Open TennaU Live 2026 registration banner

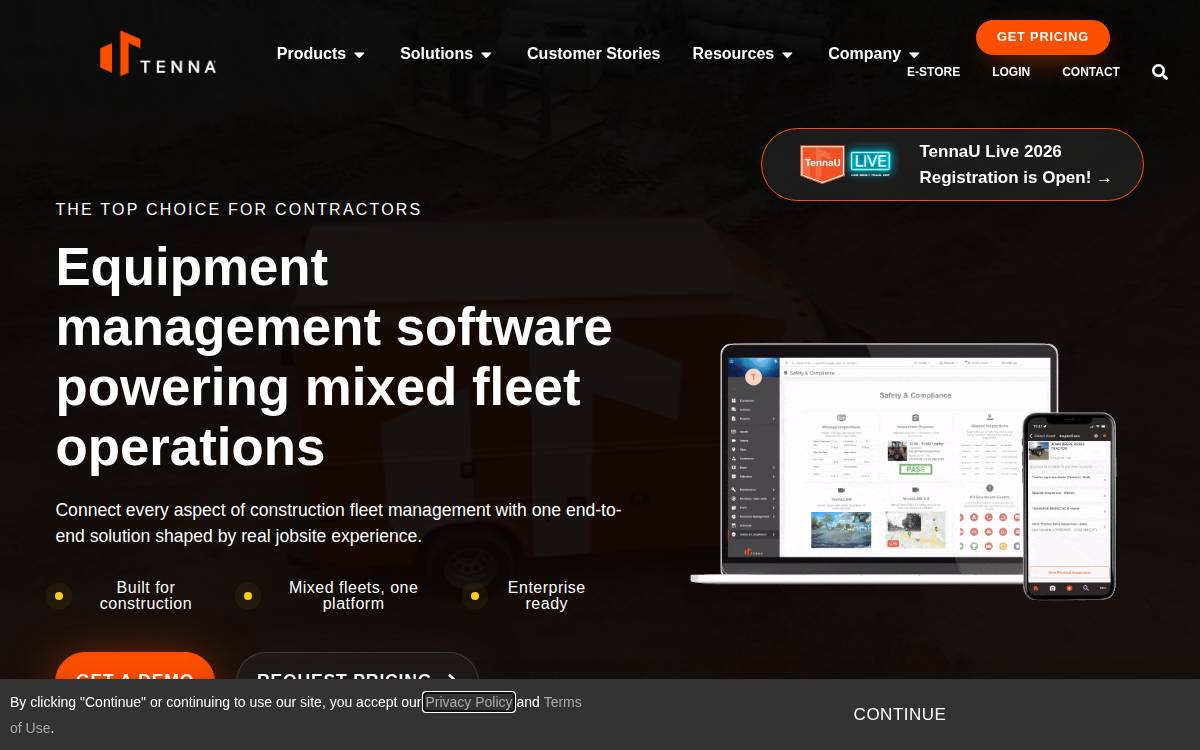coord(952,164)
